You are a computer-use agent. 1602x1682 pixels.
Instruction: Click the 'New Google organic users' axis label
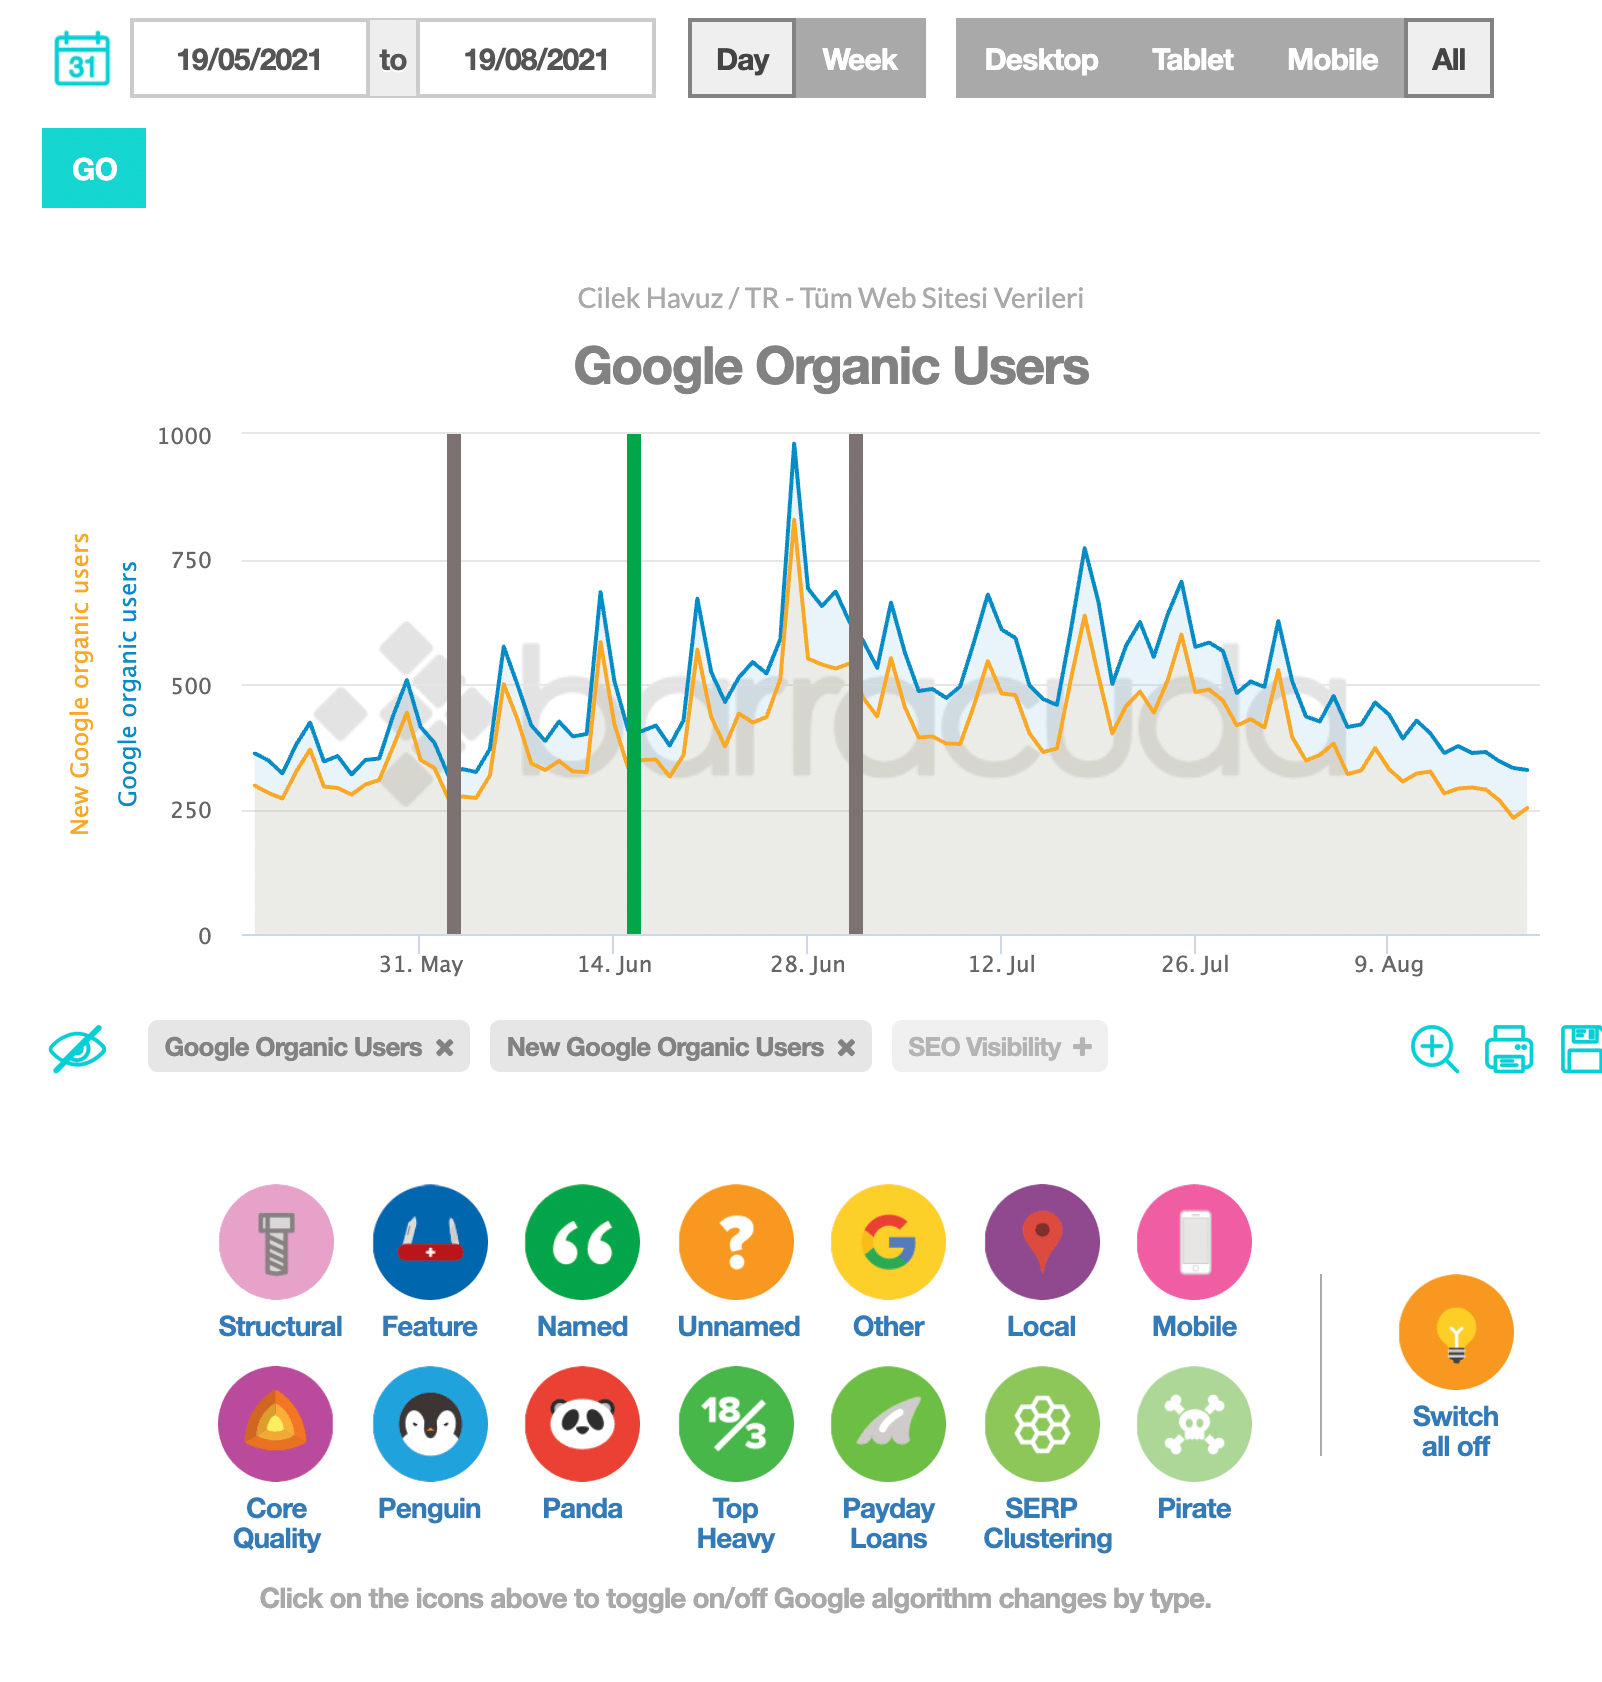point(80,684)
